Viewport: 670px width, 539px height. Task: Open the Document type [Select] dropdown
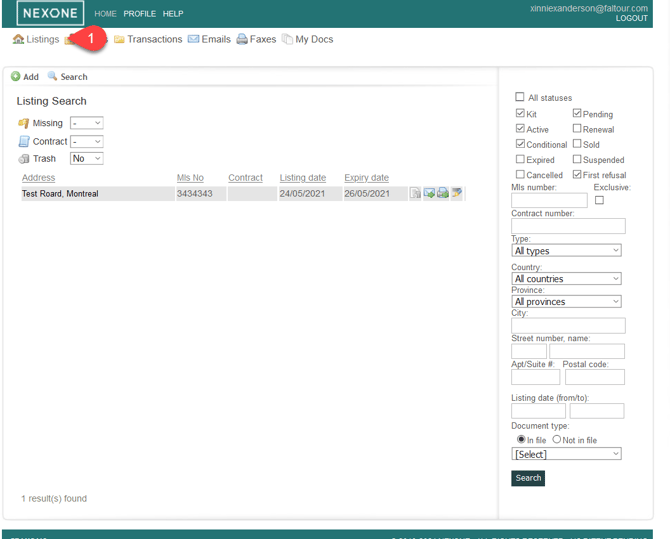[566, 454]
